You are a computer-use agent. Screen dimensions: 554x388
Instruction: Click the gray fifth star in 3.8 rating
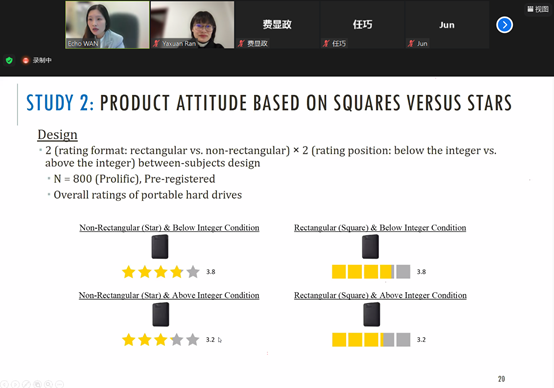[193, 272]
